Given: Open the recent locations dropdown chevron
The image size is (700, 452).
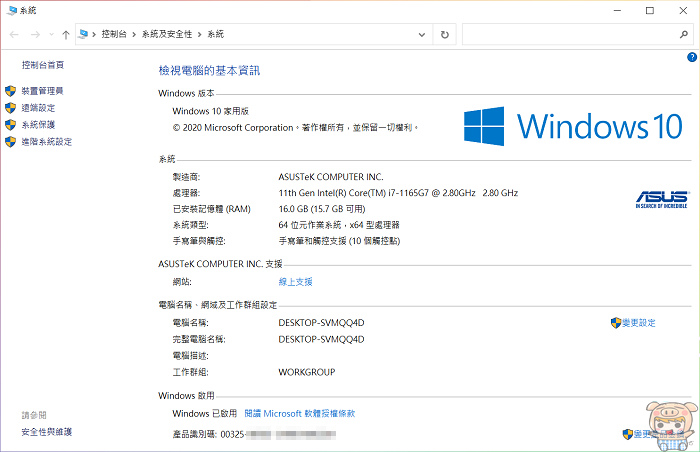Looking at the screenshot, I should [x=50, y=34].
